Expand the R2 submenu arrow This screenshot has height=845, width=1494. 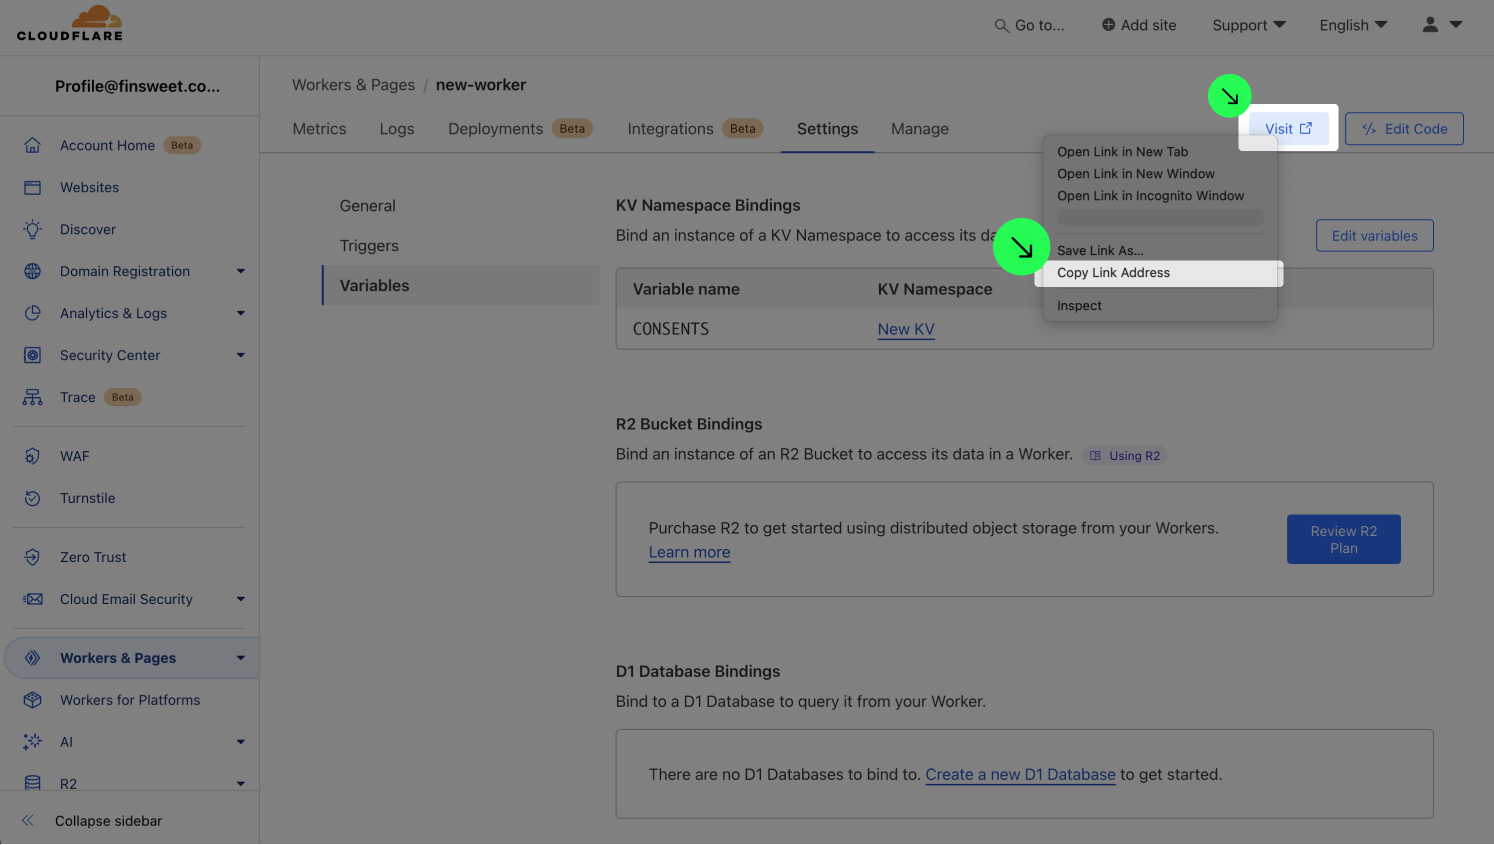[241, 784]
